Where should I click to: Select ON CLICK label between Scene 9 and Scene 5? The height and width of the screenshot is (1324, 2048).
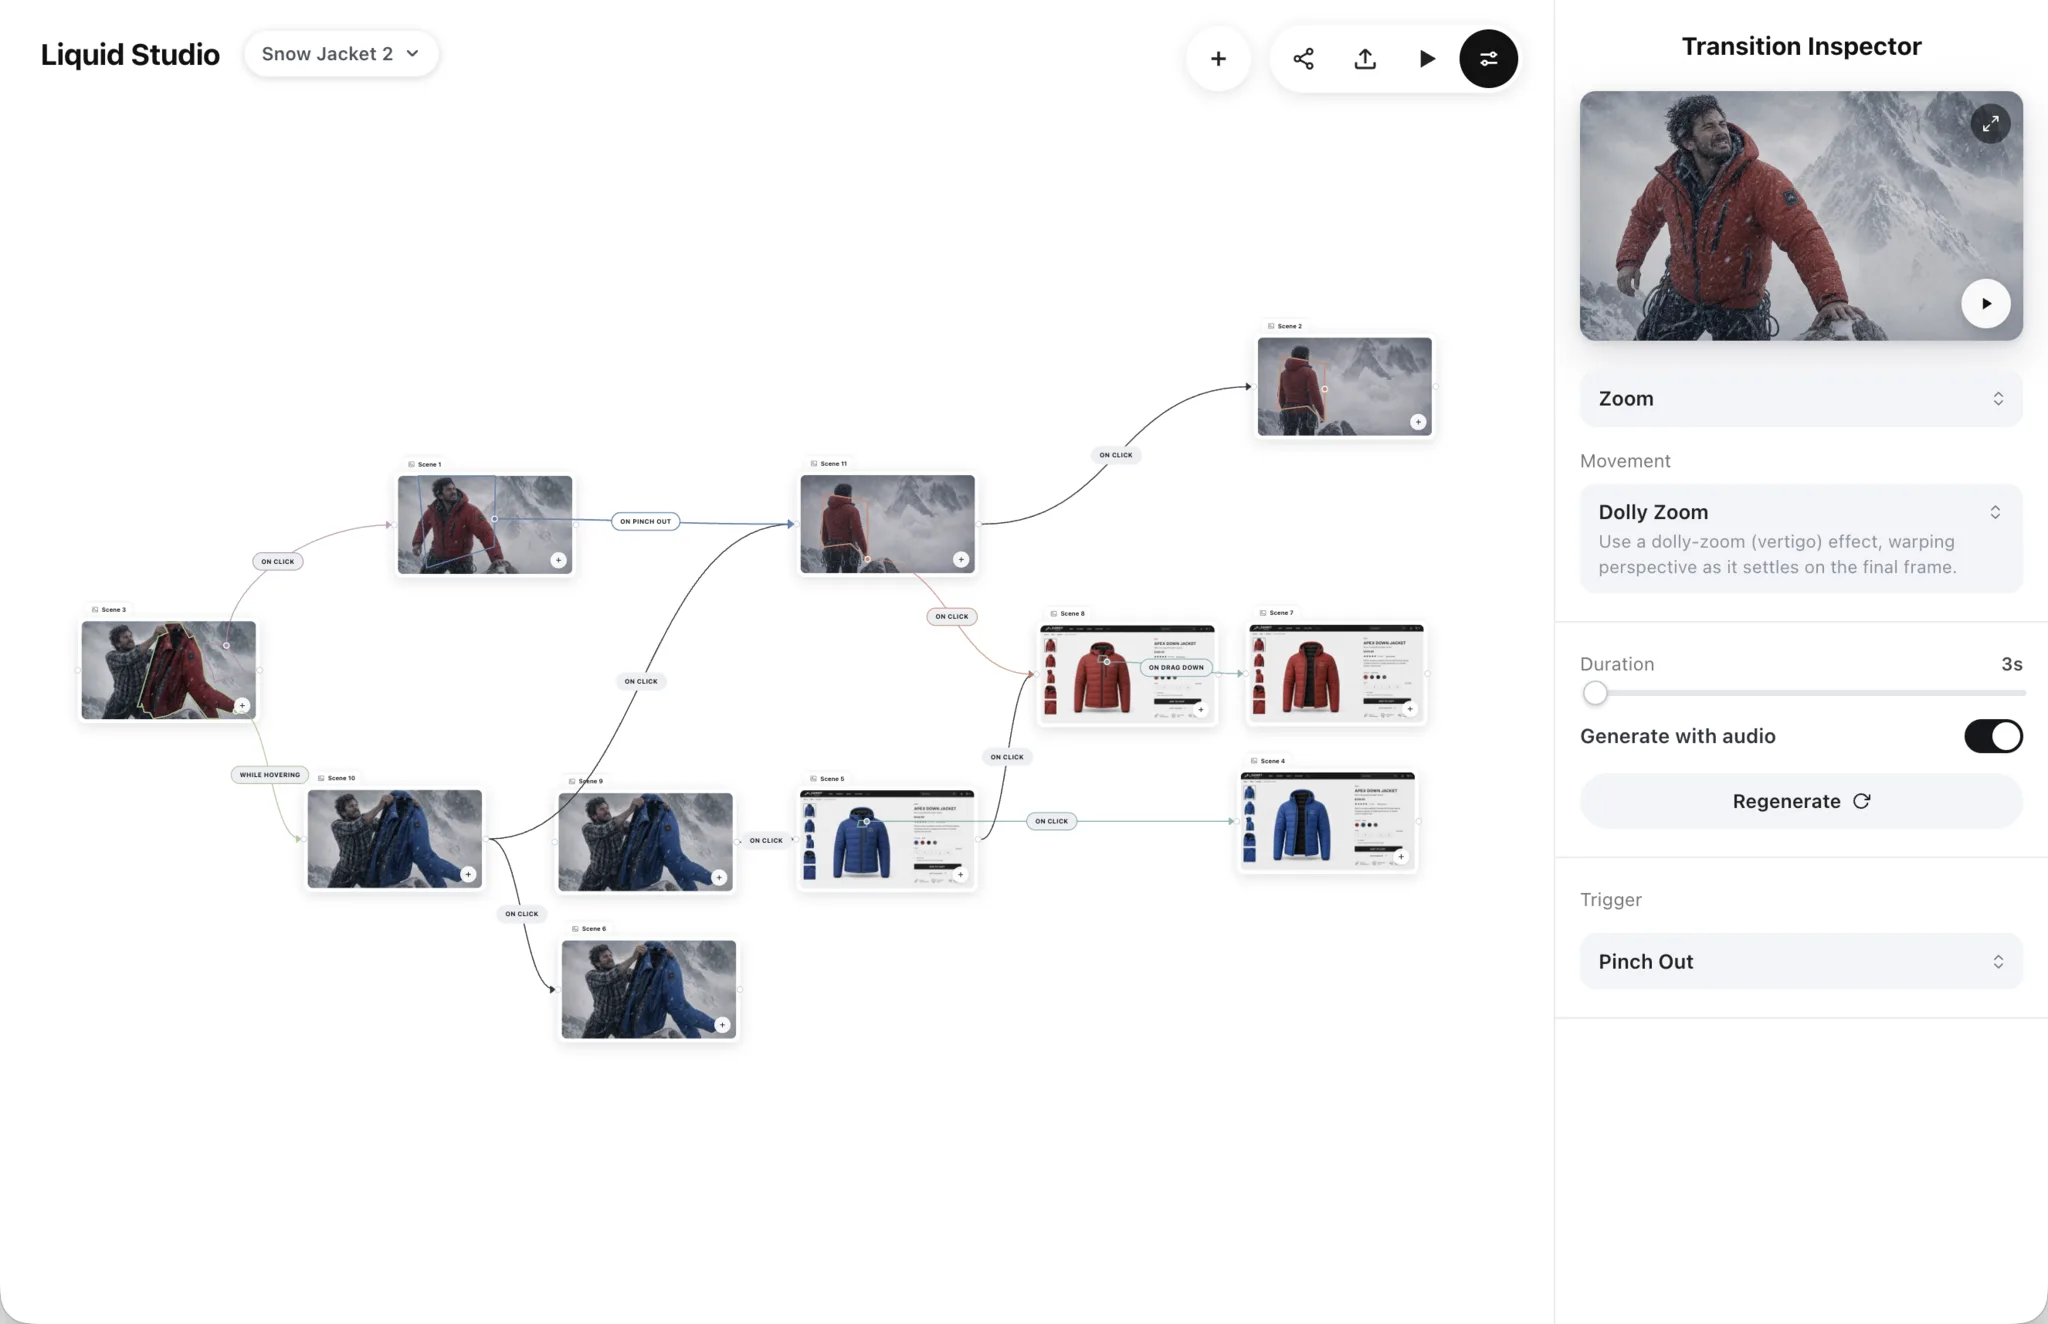click(766, 840)
